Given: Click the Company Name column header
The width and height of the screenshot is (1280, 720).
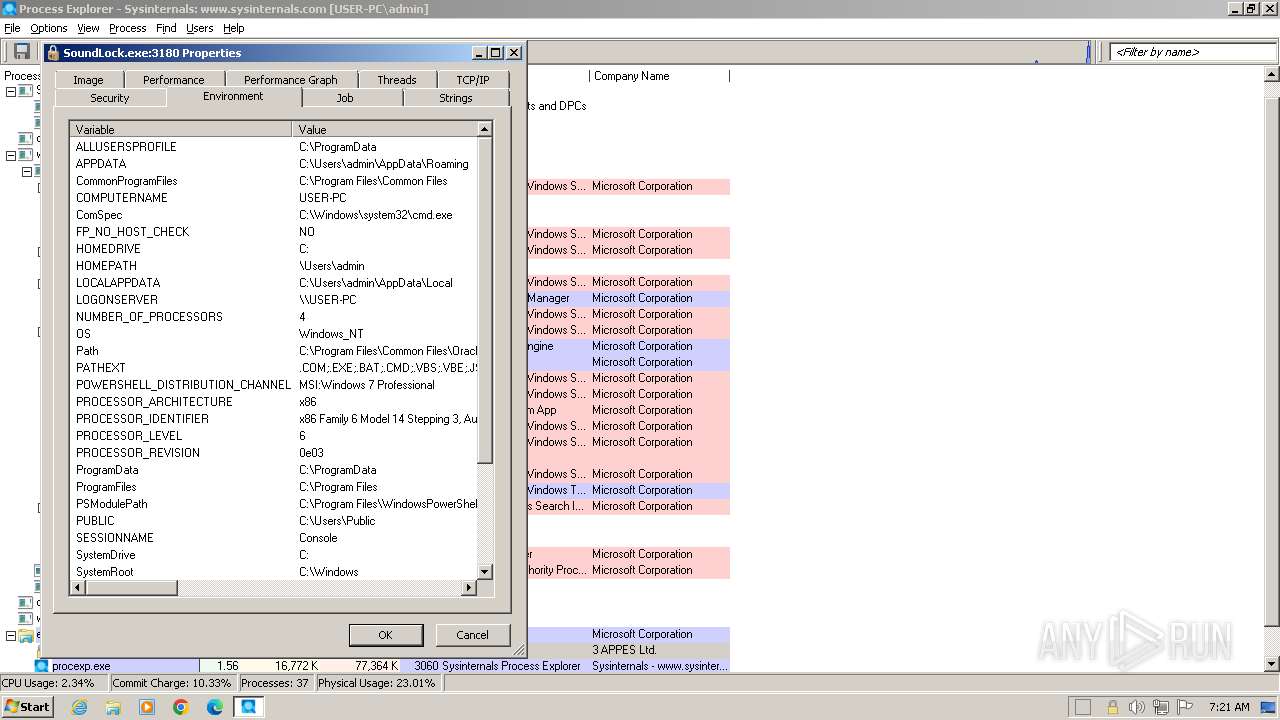Looking at the screenshot, I should tap(659, 76).
